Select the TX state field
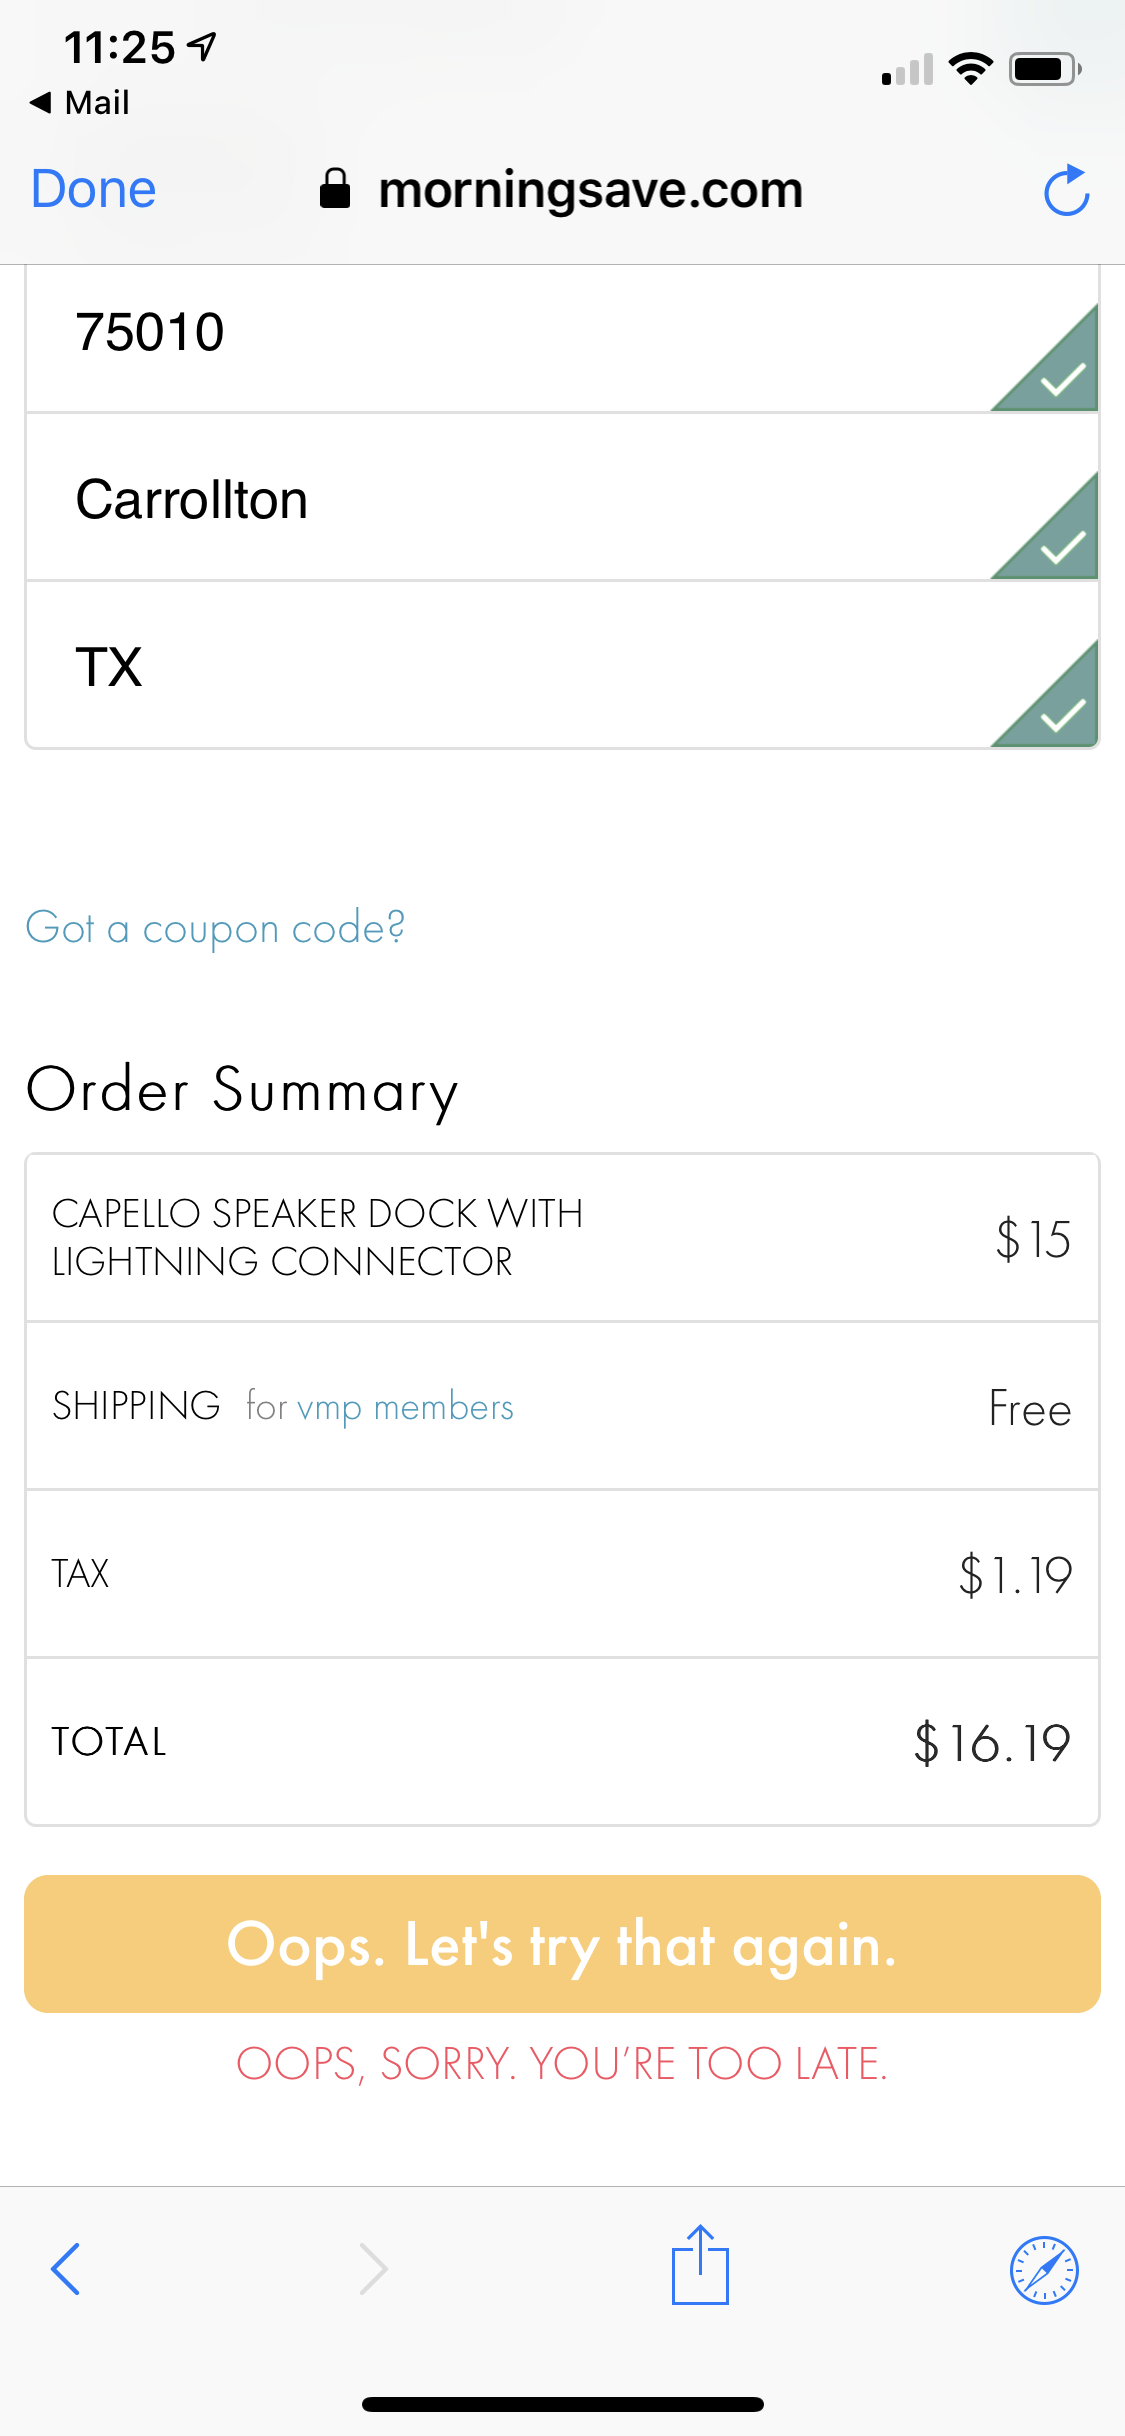The width and height of the screenshot is (1125, 2436). pos(500,667)
